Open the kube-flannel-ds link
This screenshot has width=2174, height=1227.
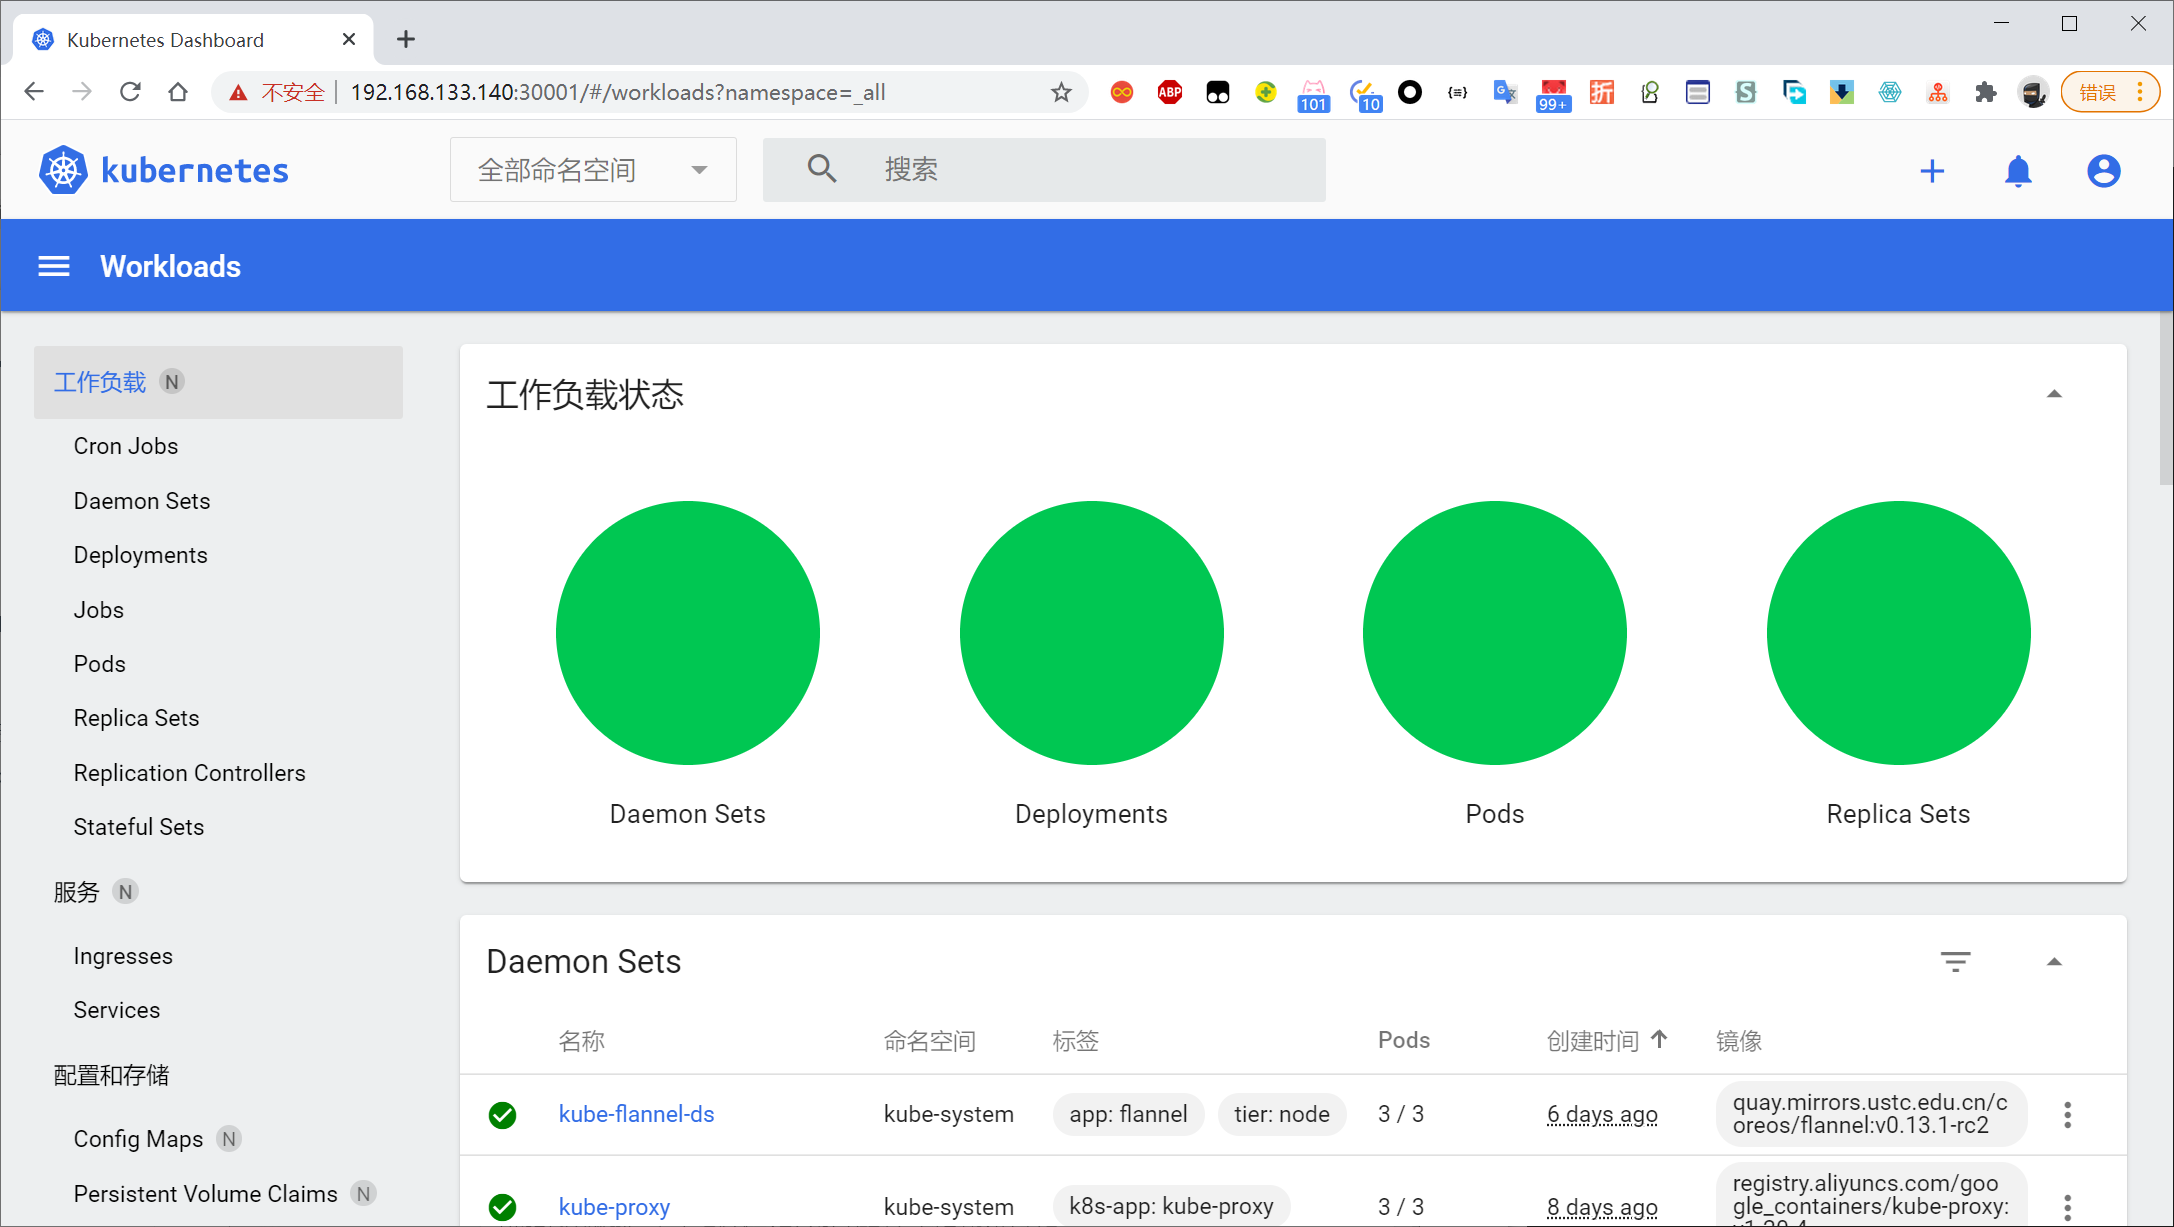click(636, 1114)
